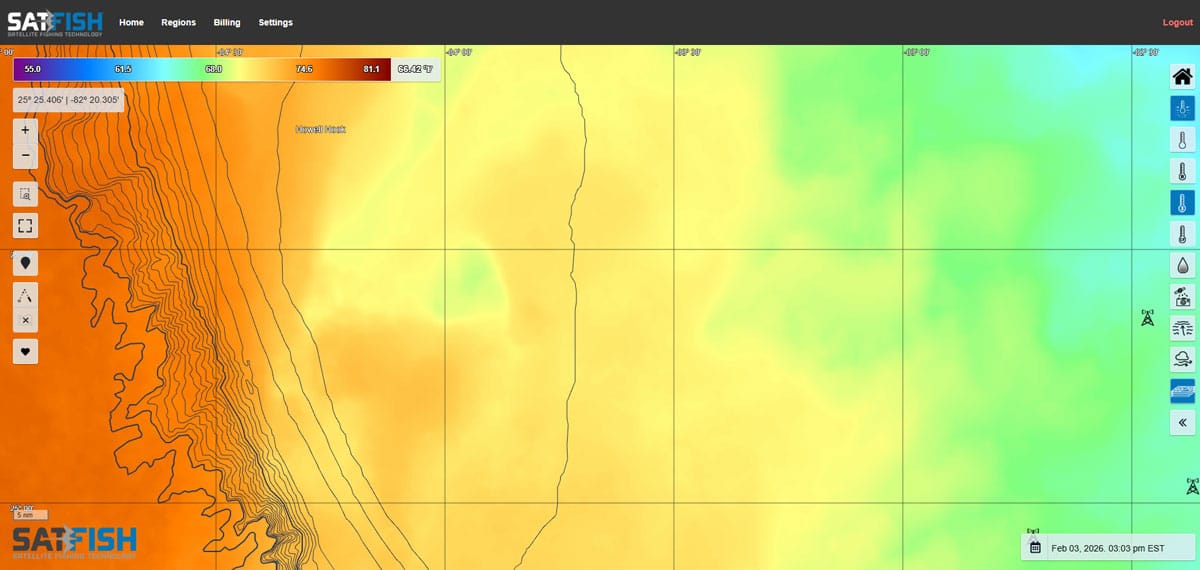
Task: Toggle the water droplet layer
Action: pyautogui.click(x=1182, y=265)
